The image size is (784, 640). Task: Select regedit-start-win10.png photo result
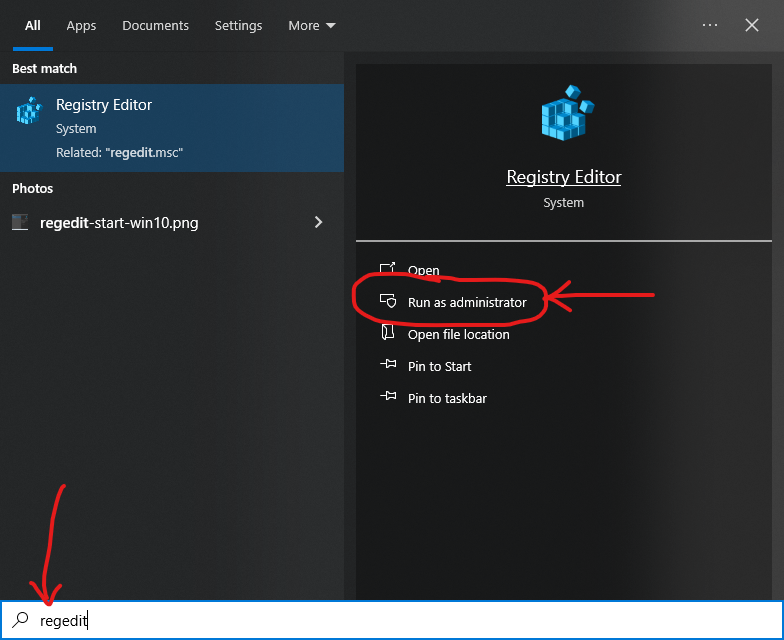click(172, 222)
